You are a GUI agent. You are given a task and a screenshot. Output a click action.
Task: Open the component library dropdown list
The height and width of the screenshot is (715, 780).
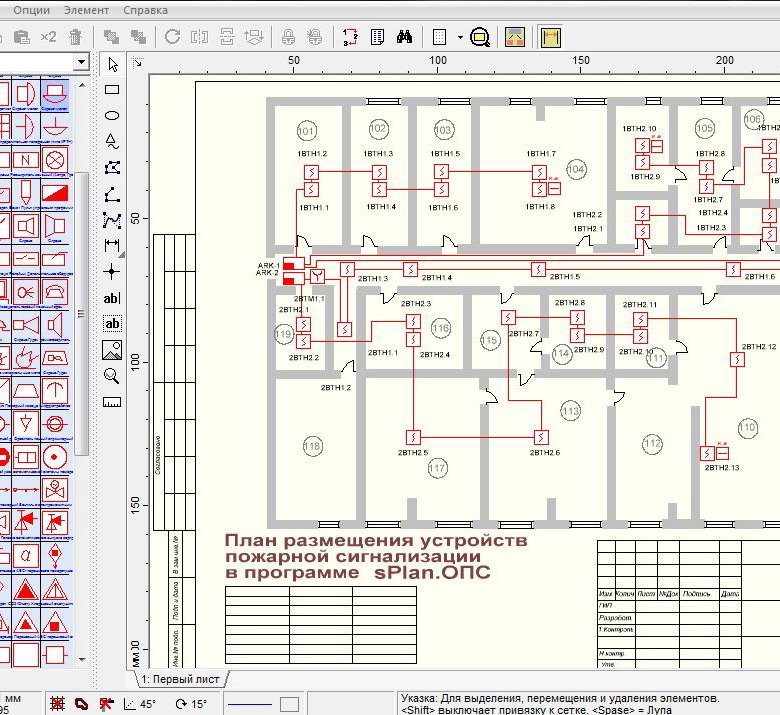point(80,63)
